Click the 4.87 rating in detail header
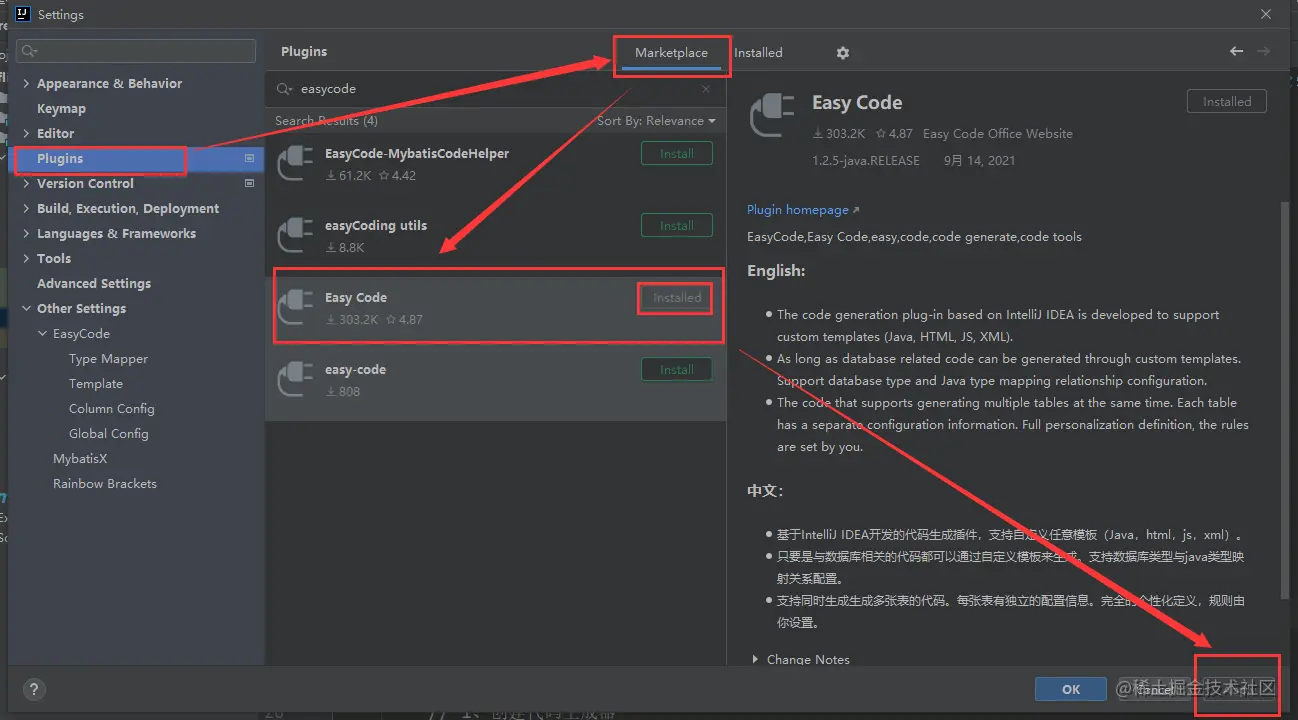 click(894, 134)
